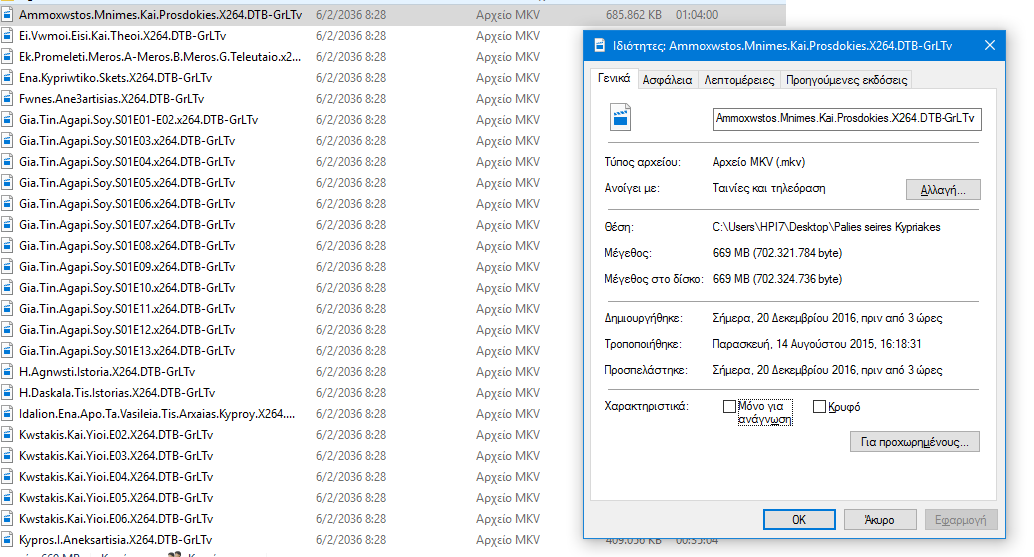Click the file icon for Fwnes.Ane3artisias
Viewport: 1034px width, 557px height.
(8, 99)
